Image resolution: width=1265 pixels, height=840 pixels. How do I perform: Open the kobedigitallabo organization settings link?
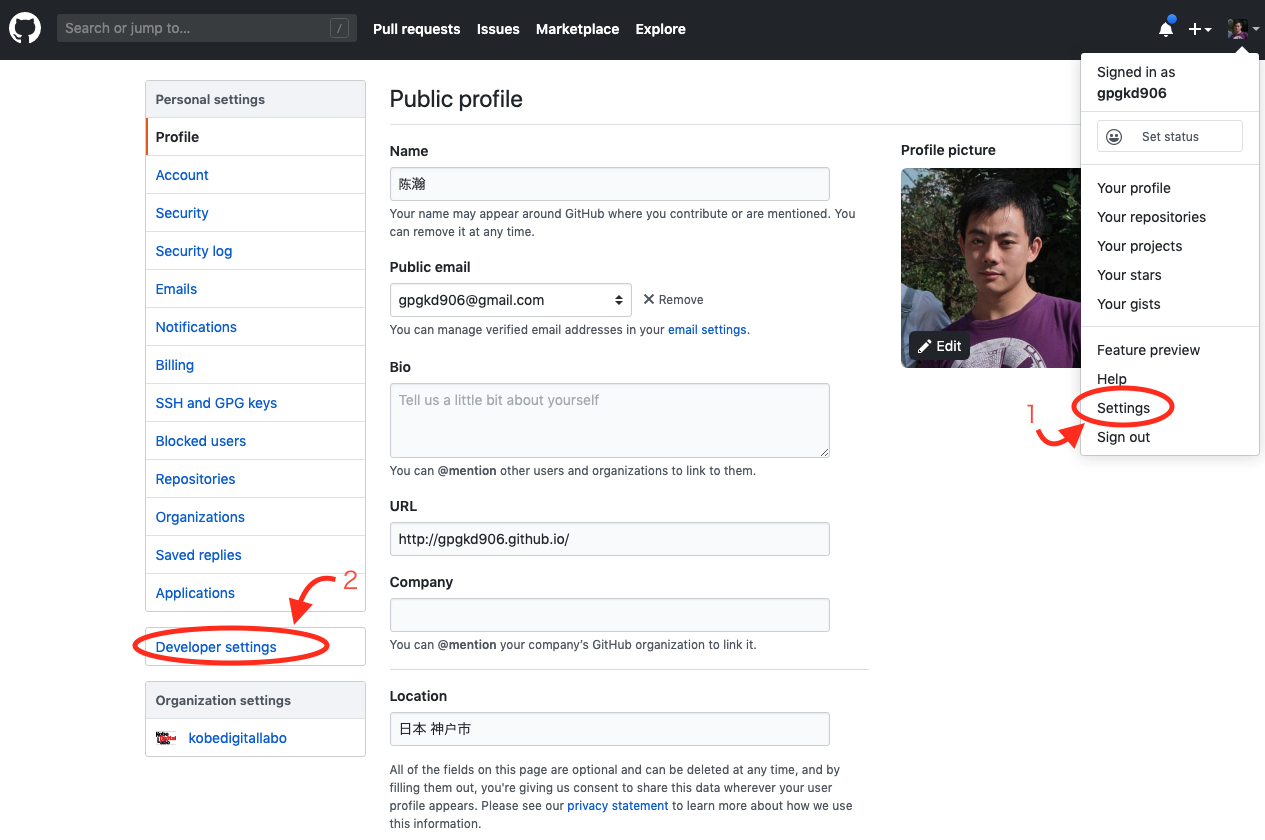pos(238,738)
